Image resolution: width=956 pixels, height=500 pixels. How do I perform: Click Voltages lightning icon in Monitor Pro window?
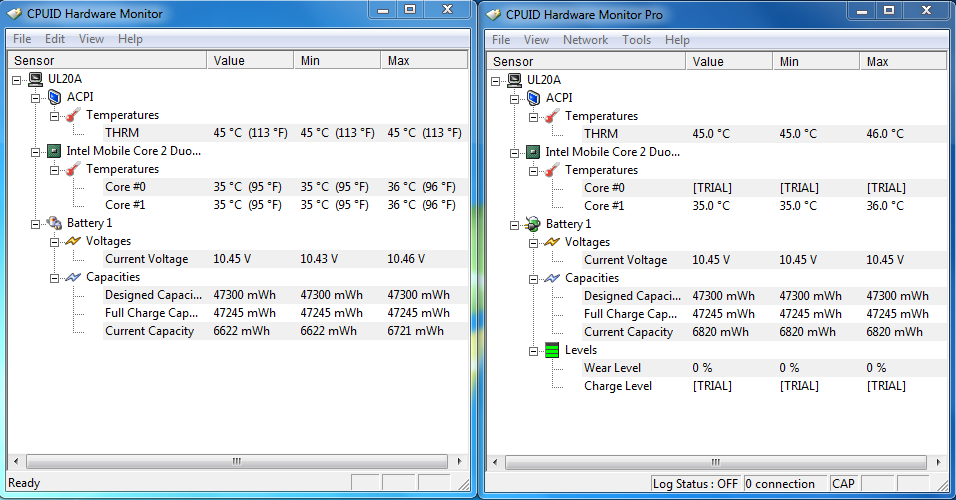(x=552, y=242)
